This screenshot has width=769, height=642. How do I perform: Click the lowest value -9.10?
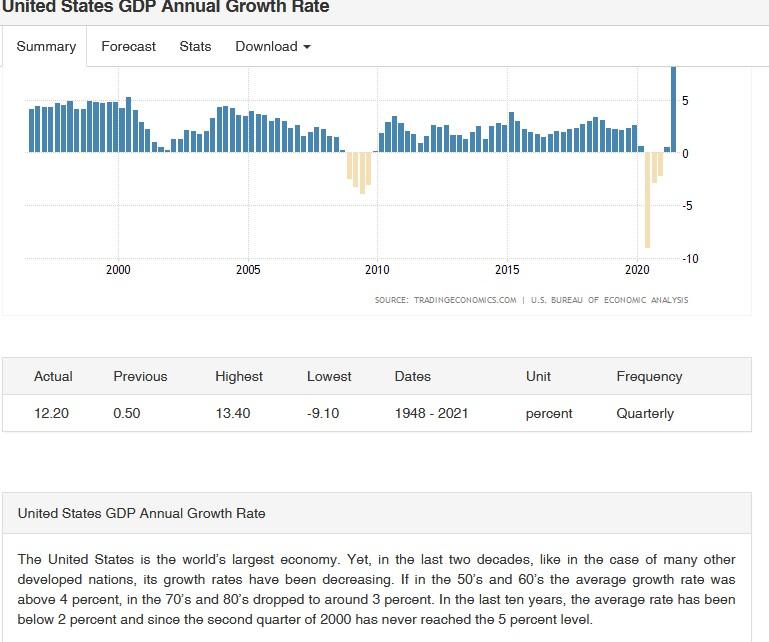[323, 413]
